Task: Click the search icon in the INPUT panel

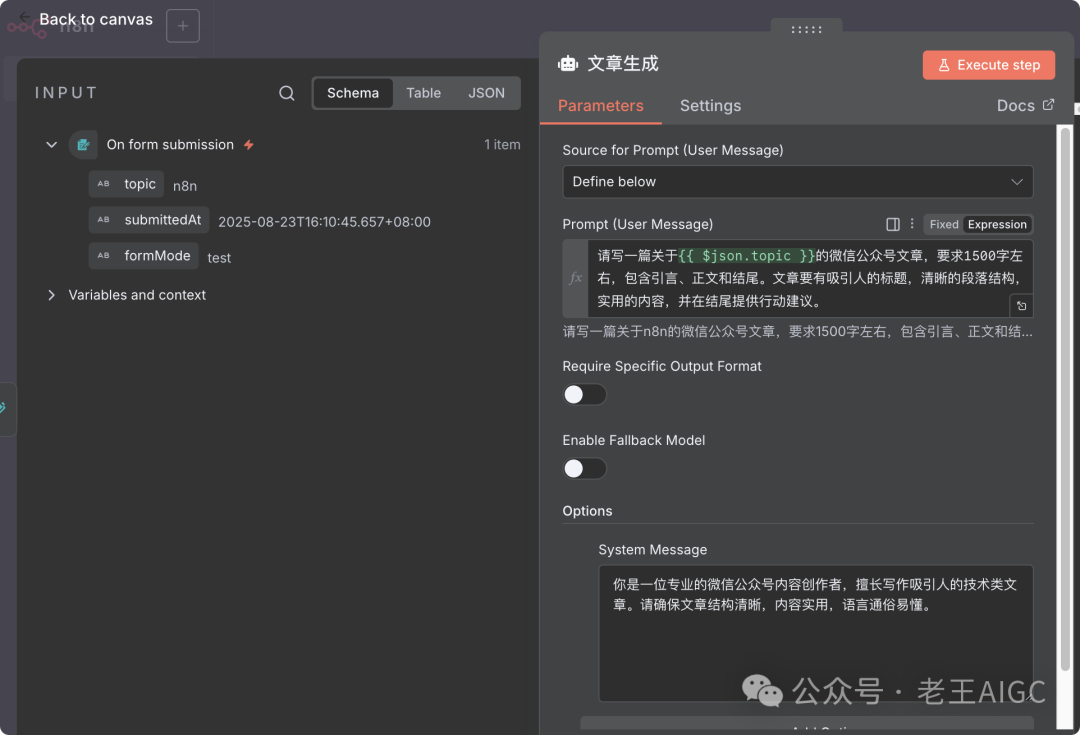Action: pyautogui.click(x=286, y=92)
